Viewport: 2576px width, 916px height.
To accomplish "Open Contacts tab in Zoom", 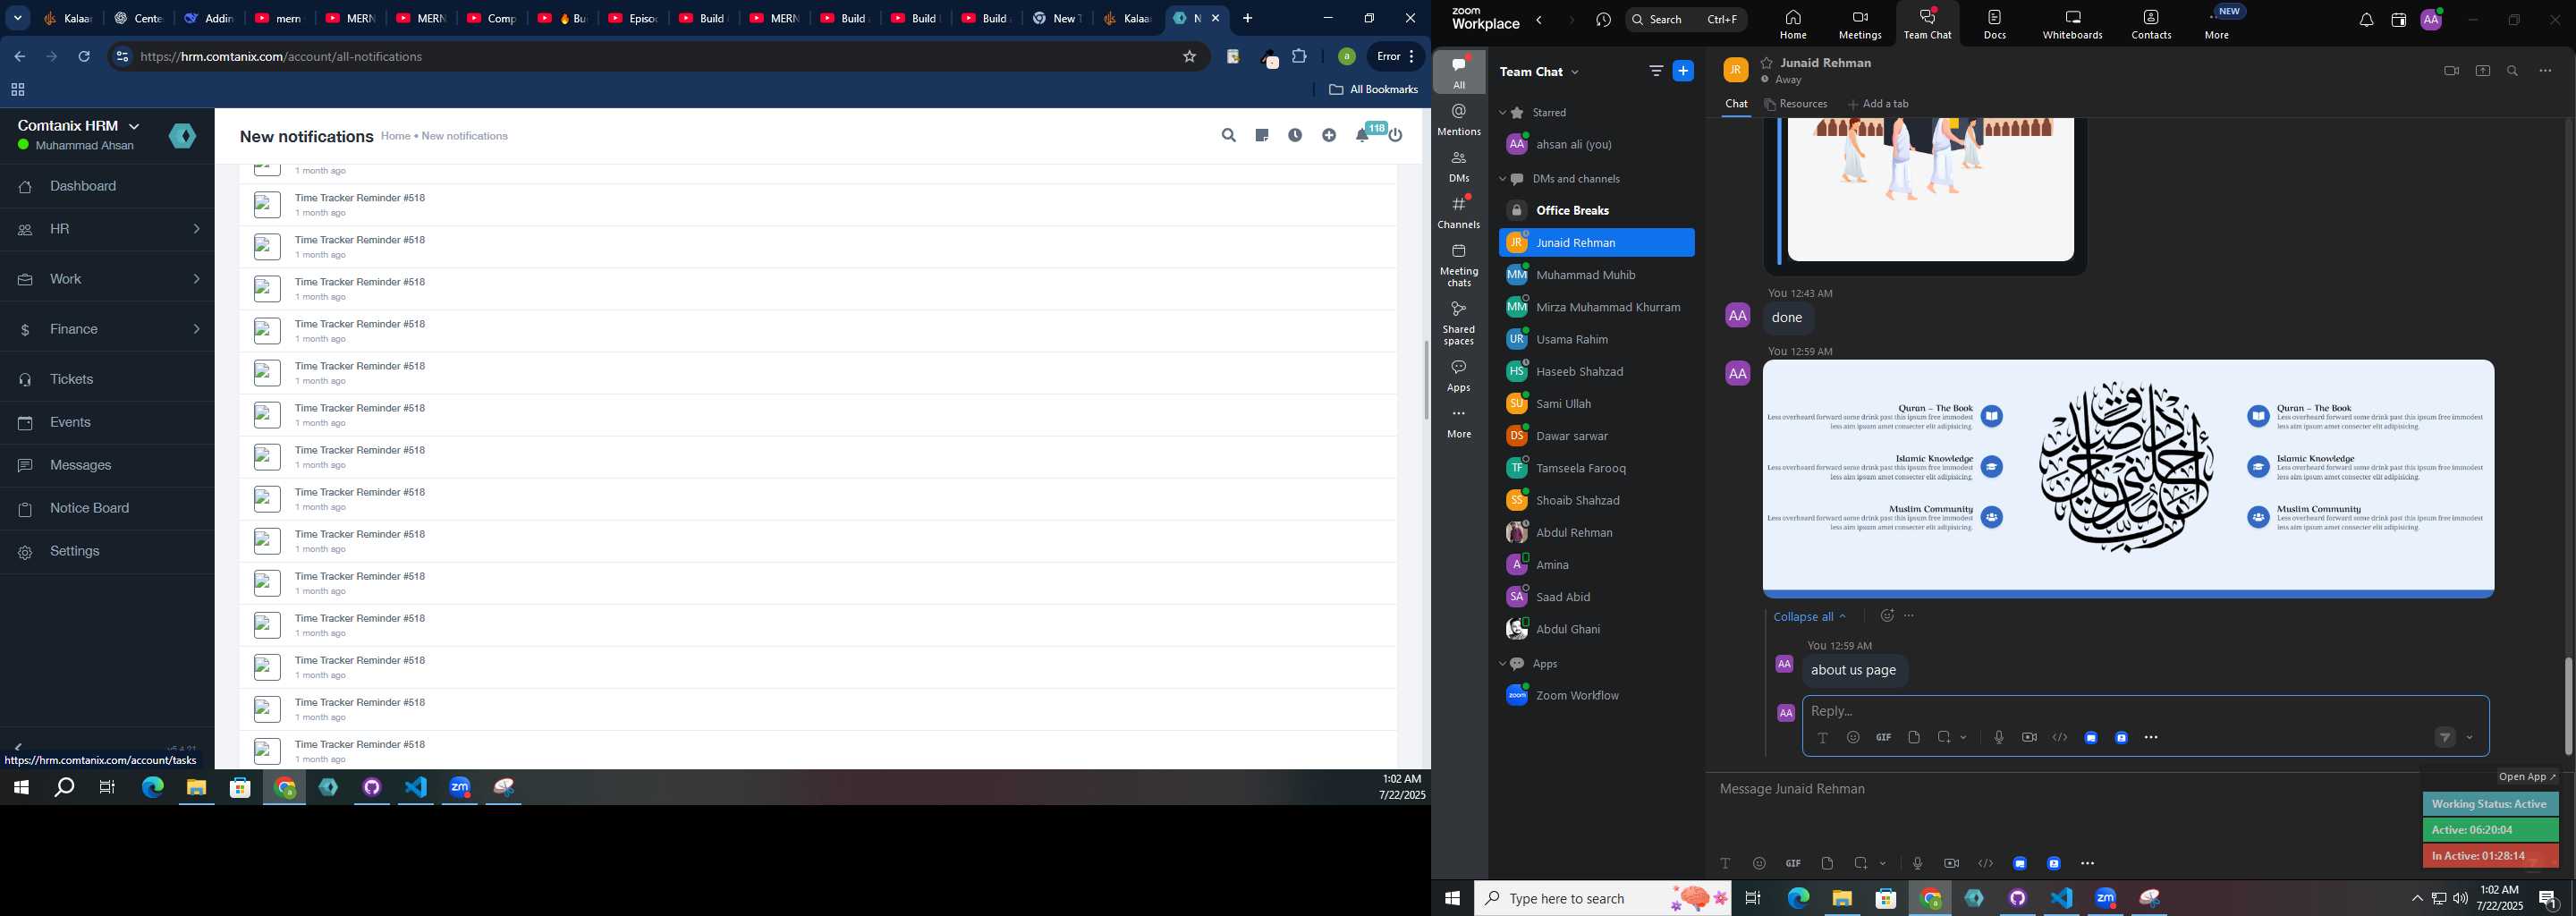I will pyautogui.click(x=2151, y=24).
